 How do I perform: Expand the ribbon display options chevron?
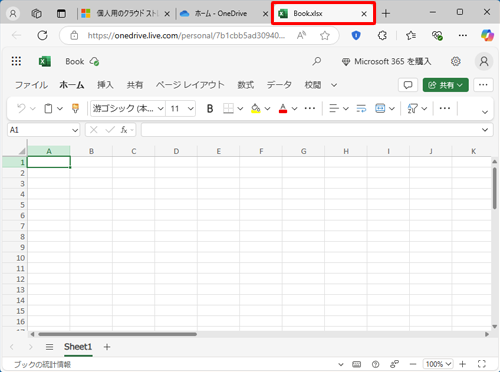pyautogui.click(x=485, y=112)
